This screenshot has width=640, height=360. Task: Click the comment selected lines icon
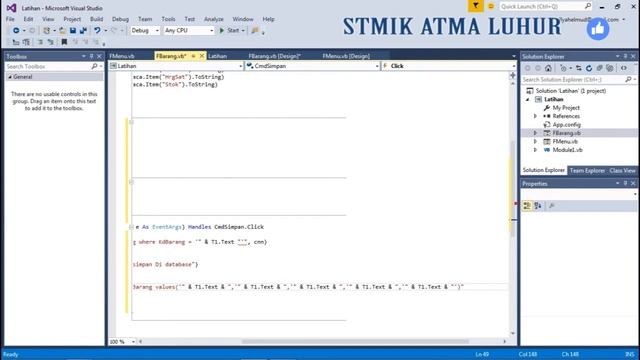[x=40, y=42]
